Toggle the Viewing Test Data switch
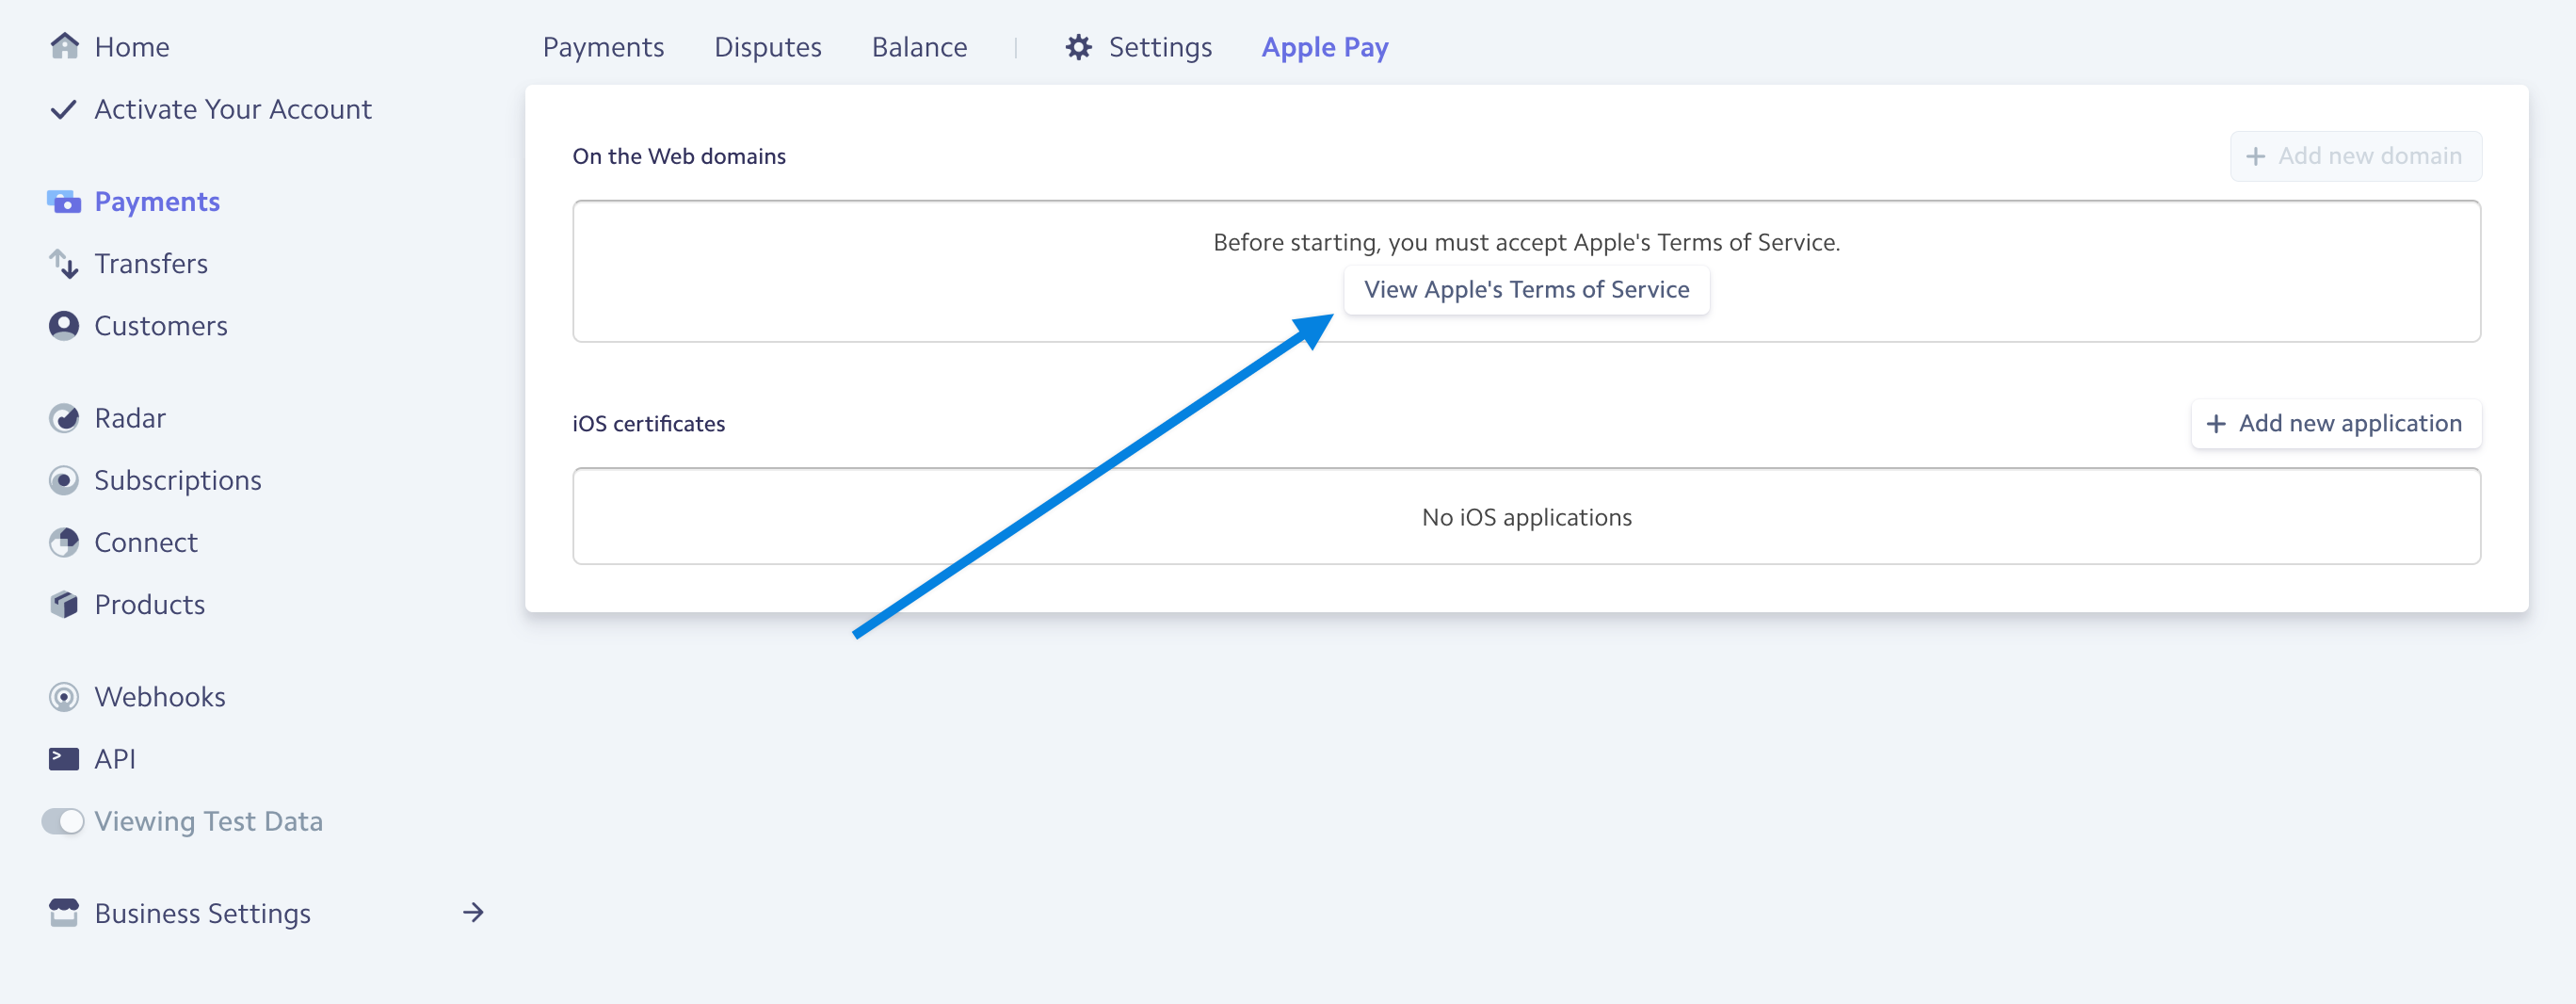Screen dimensions: 2576x1004 (x=63, y=821)
